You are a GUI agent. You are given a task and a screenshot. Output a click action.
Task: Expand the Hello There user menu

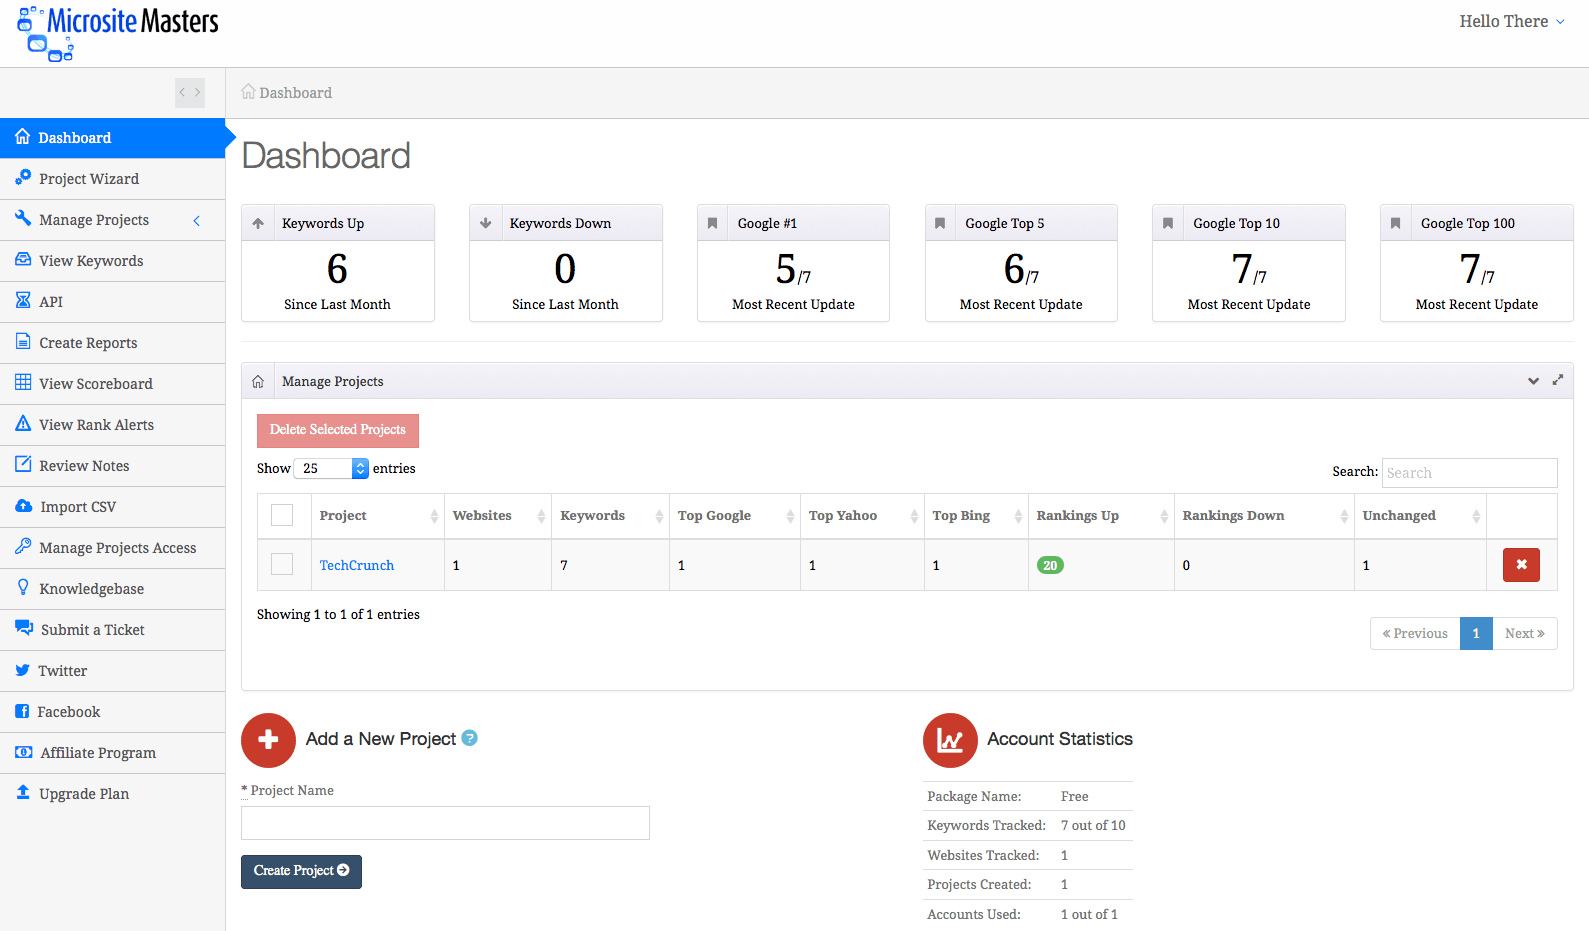pos(1511,21)
